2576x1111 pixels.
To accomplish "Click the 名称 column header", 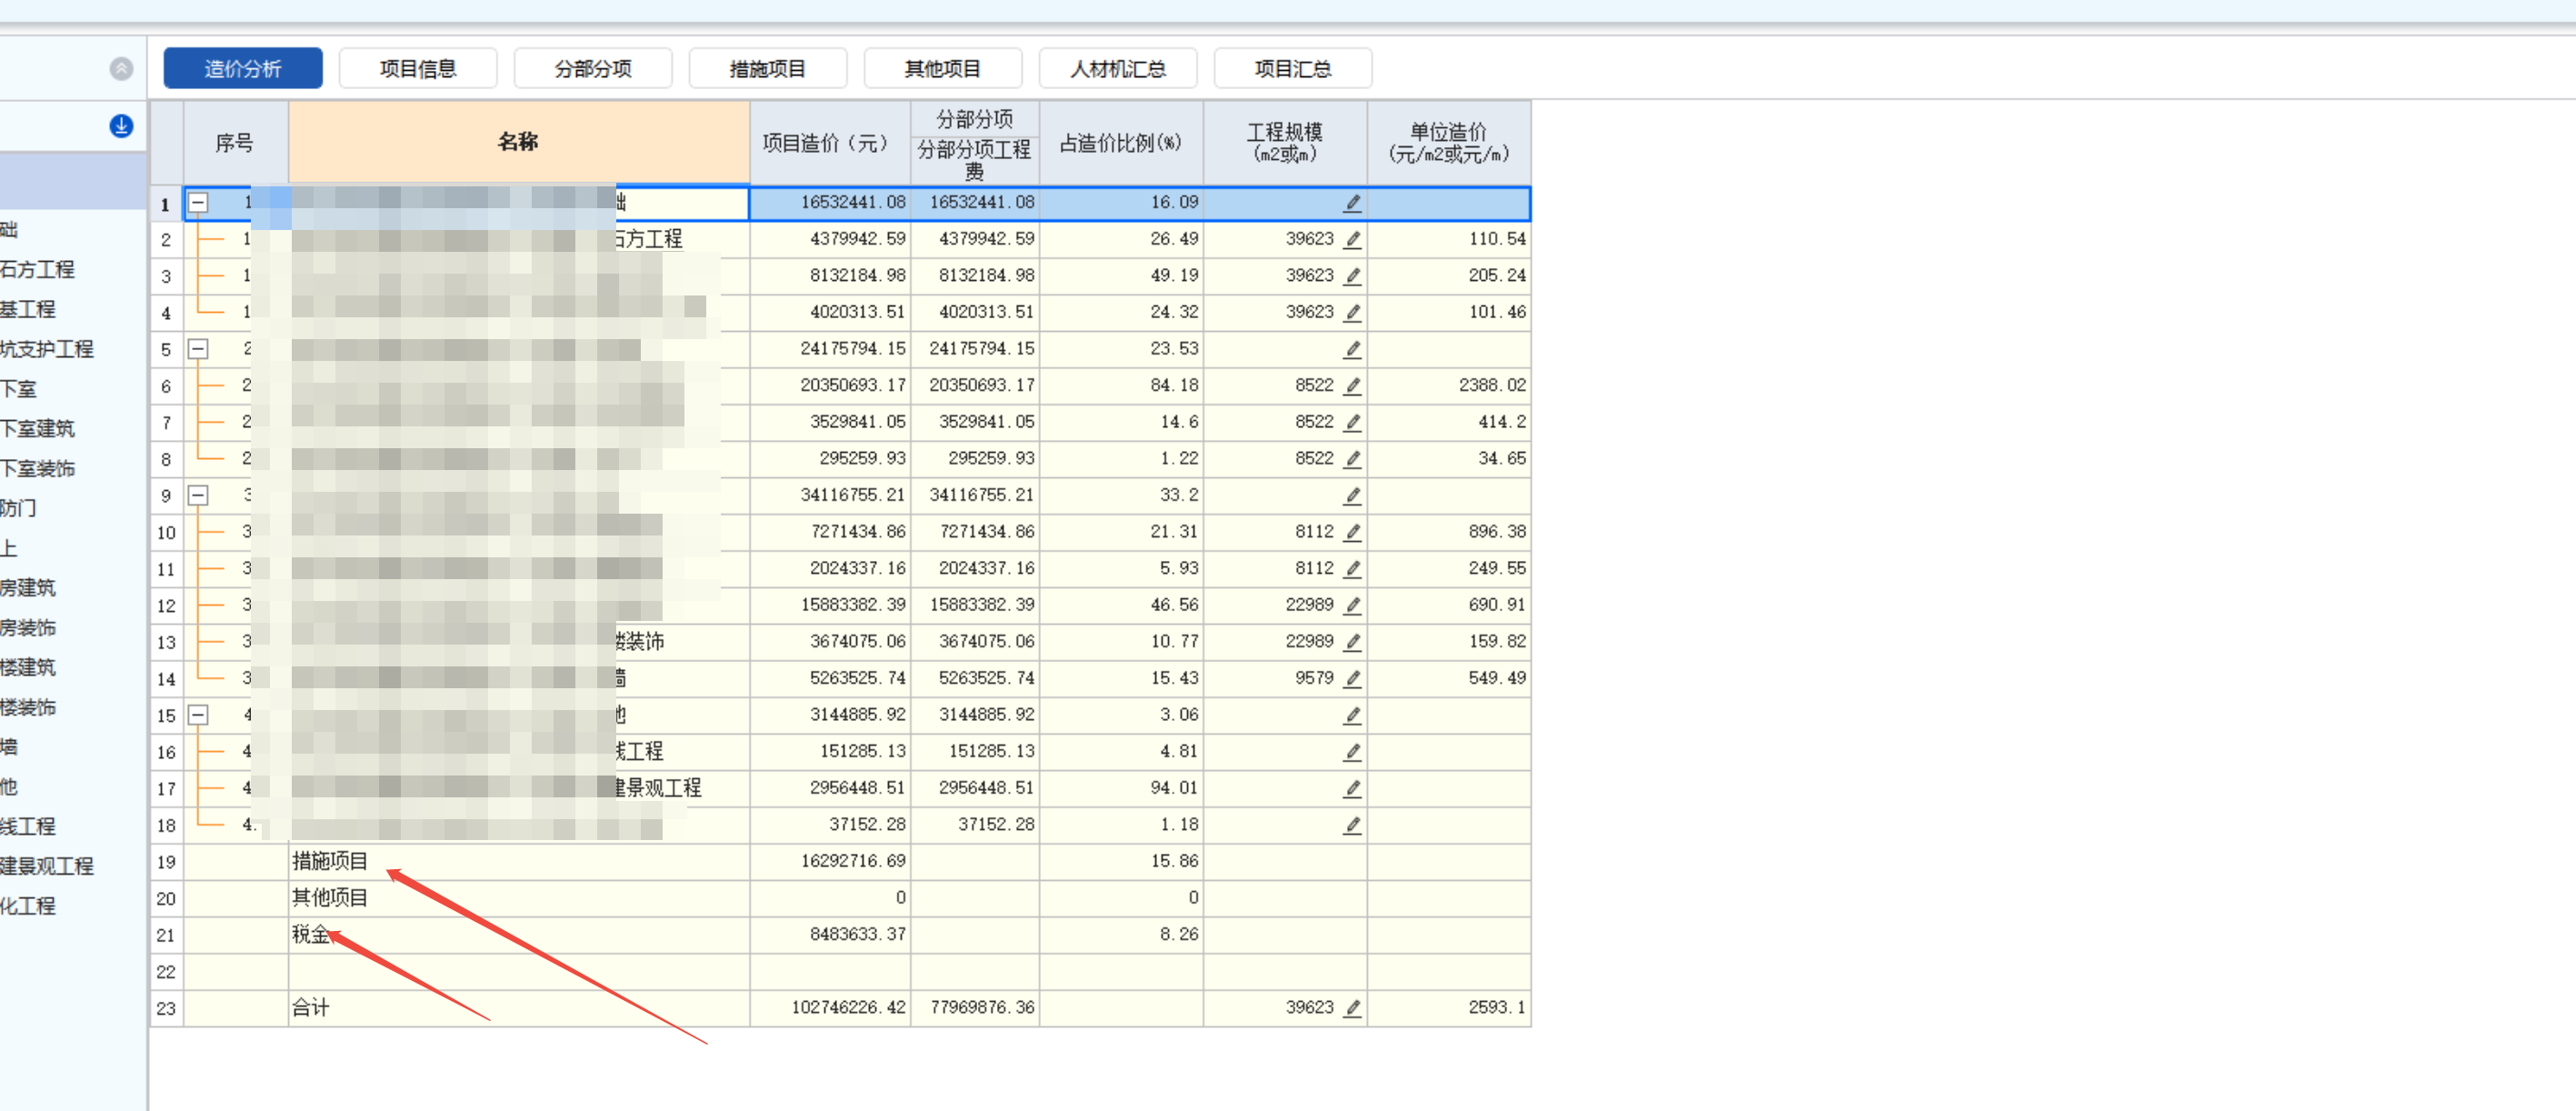I will click(518, 142).
